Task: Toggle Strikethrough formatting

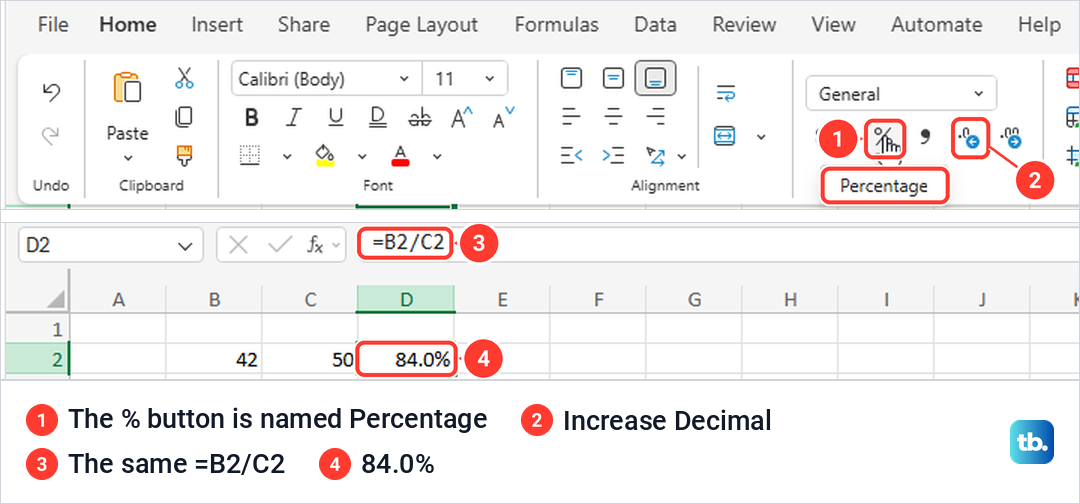Action: [x=419, y=118]
